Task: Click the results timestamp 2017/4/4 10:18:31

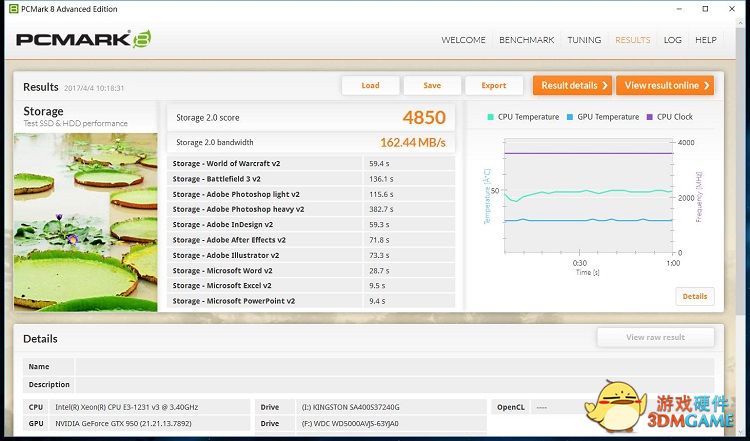Action: coord(94,88)
